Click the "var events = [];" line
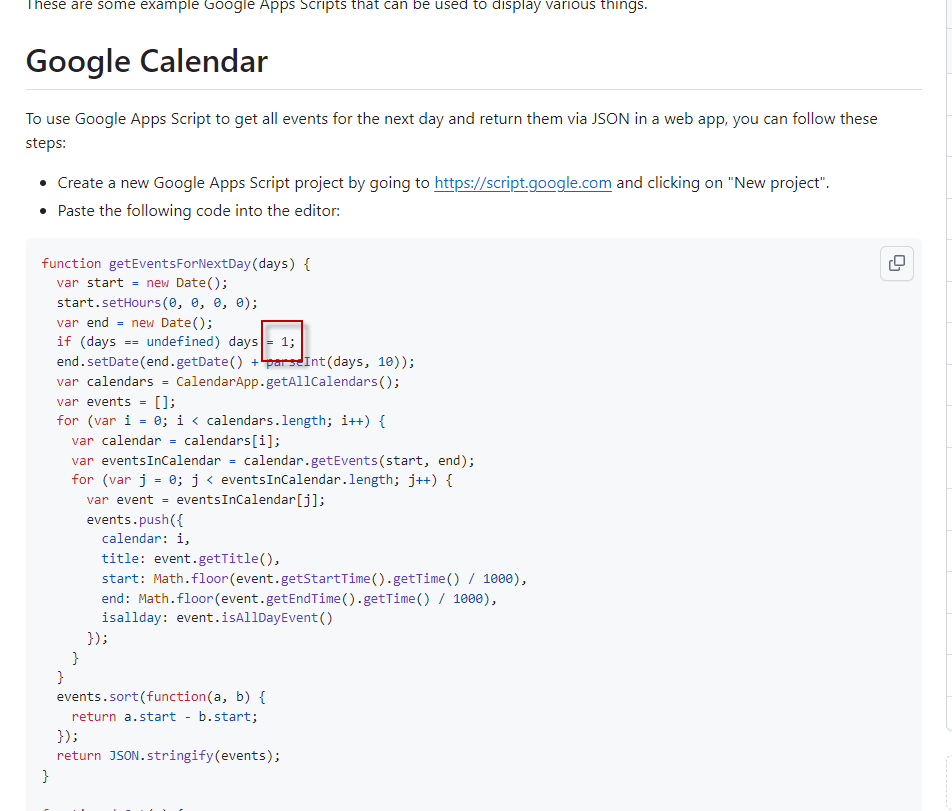Image resolution: width=952 pixels, height=811 pixels. 116,402
